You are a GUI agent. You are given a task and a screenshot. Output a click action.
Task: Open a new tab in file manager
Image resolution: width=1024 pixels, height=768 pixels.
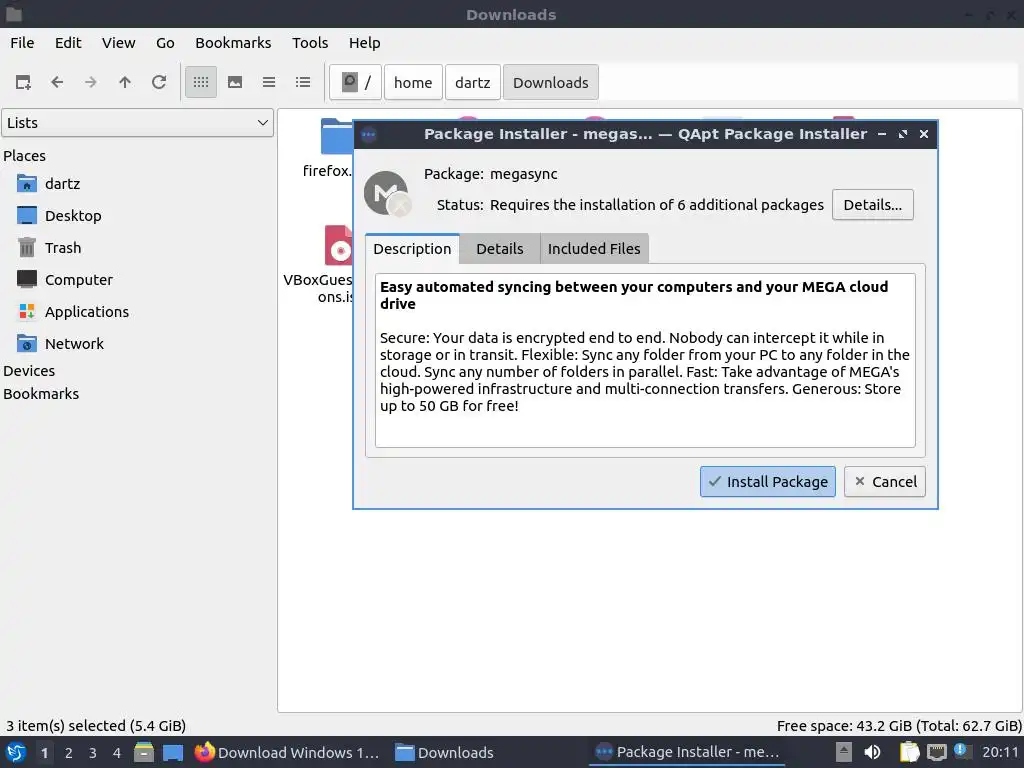coord(23,82)
